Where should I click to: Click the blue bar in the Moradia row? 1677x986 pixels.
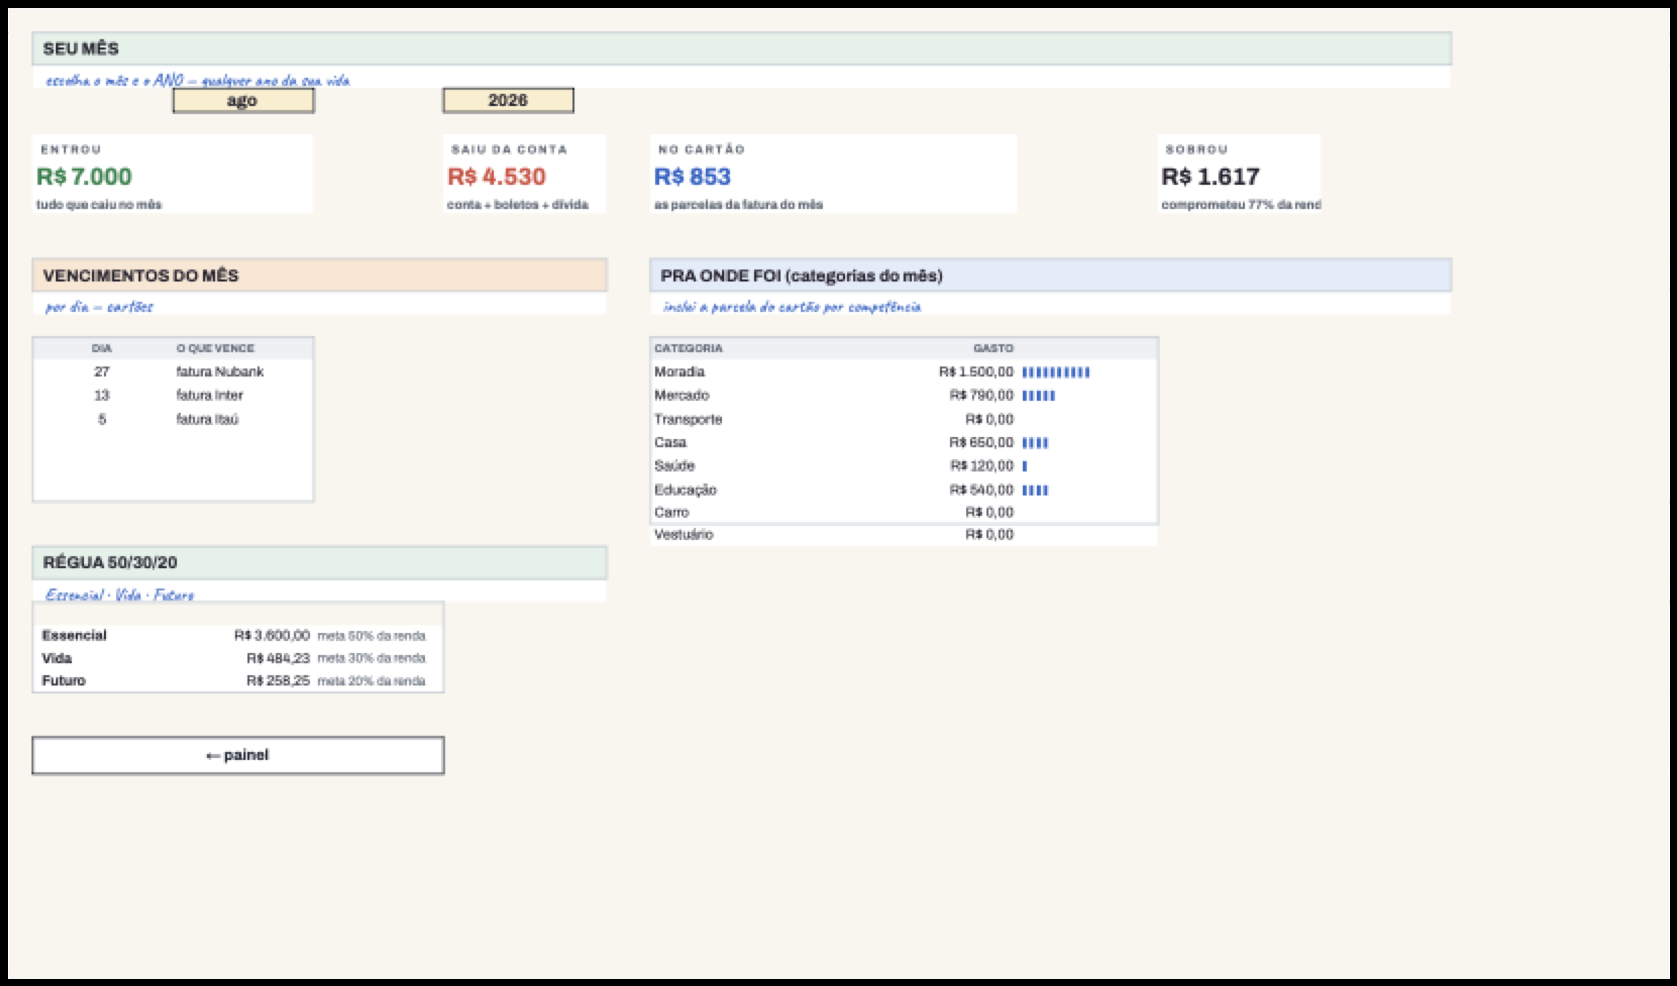tap(1056, 372)
